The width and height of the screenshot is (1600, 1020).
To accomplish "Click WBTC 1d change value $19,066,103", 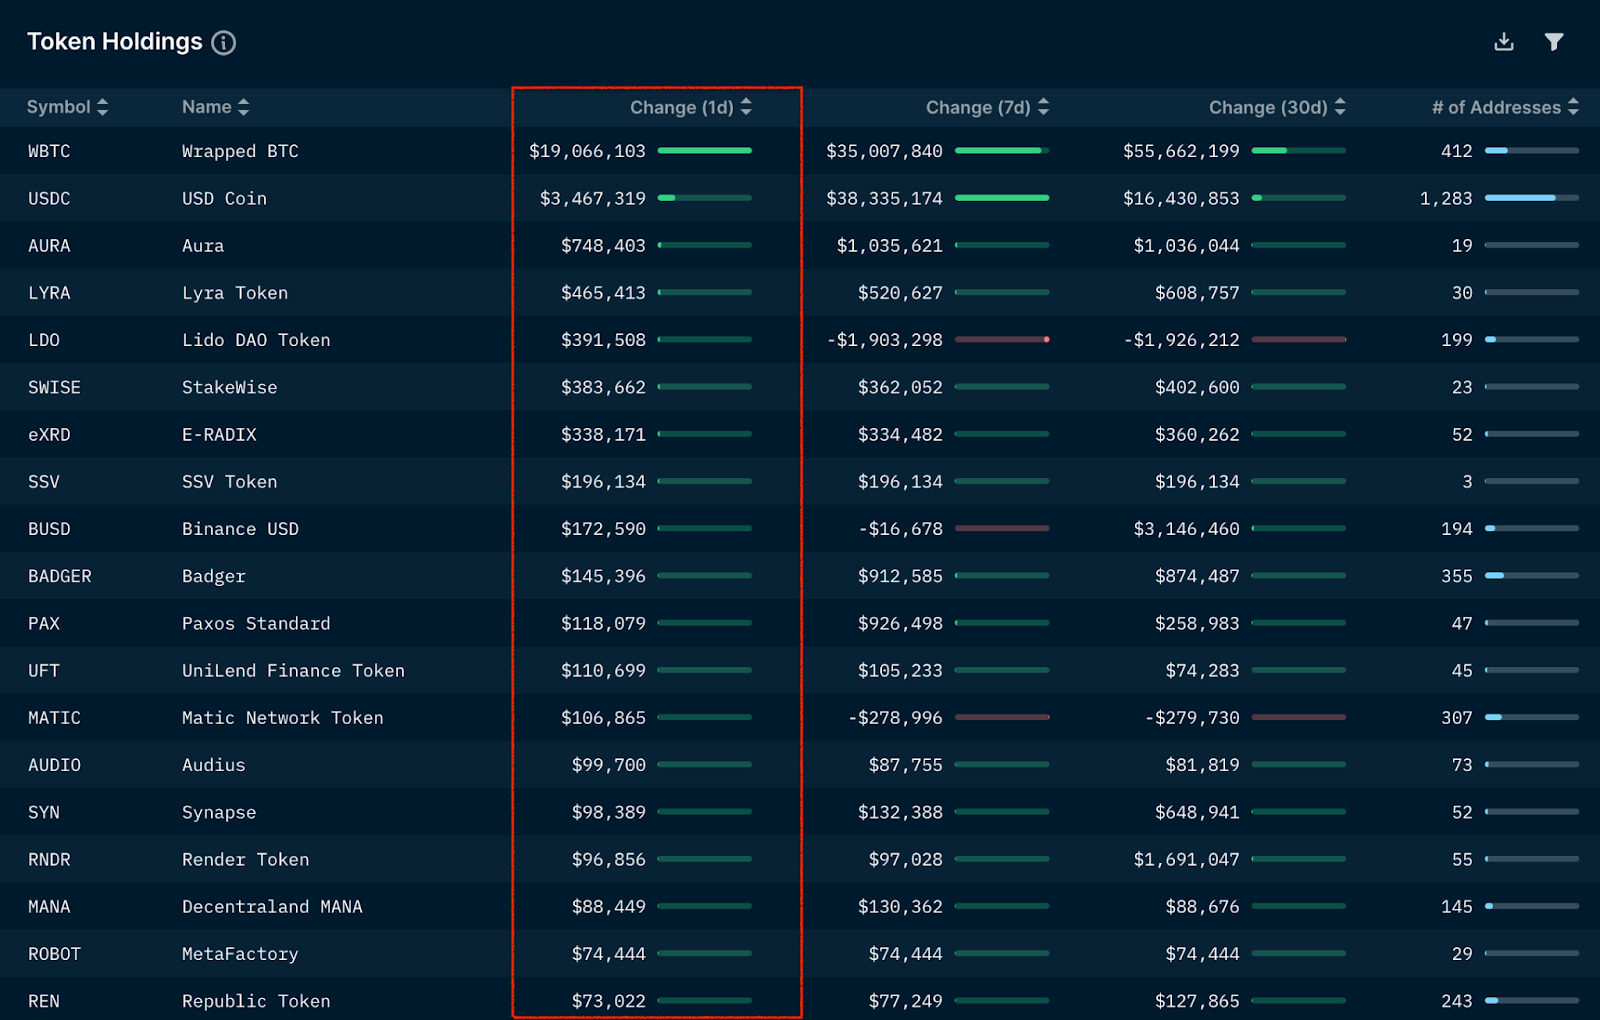I will point(588,151).
